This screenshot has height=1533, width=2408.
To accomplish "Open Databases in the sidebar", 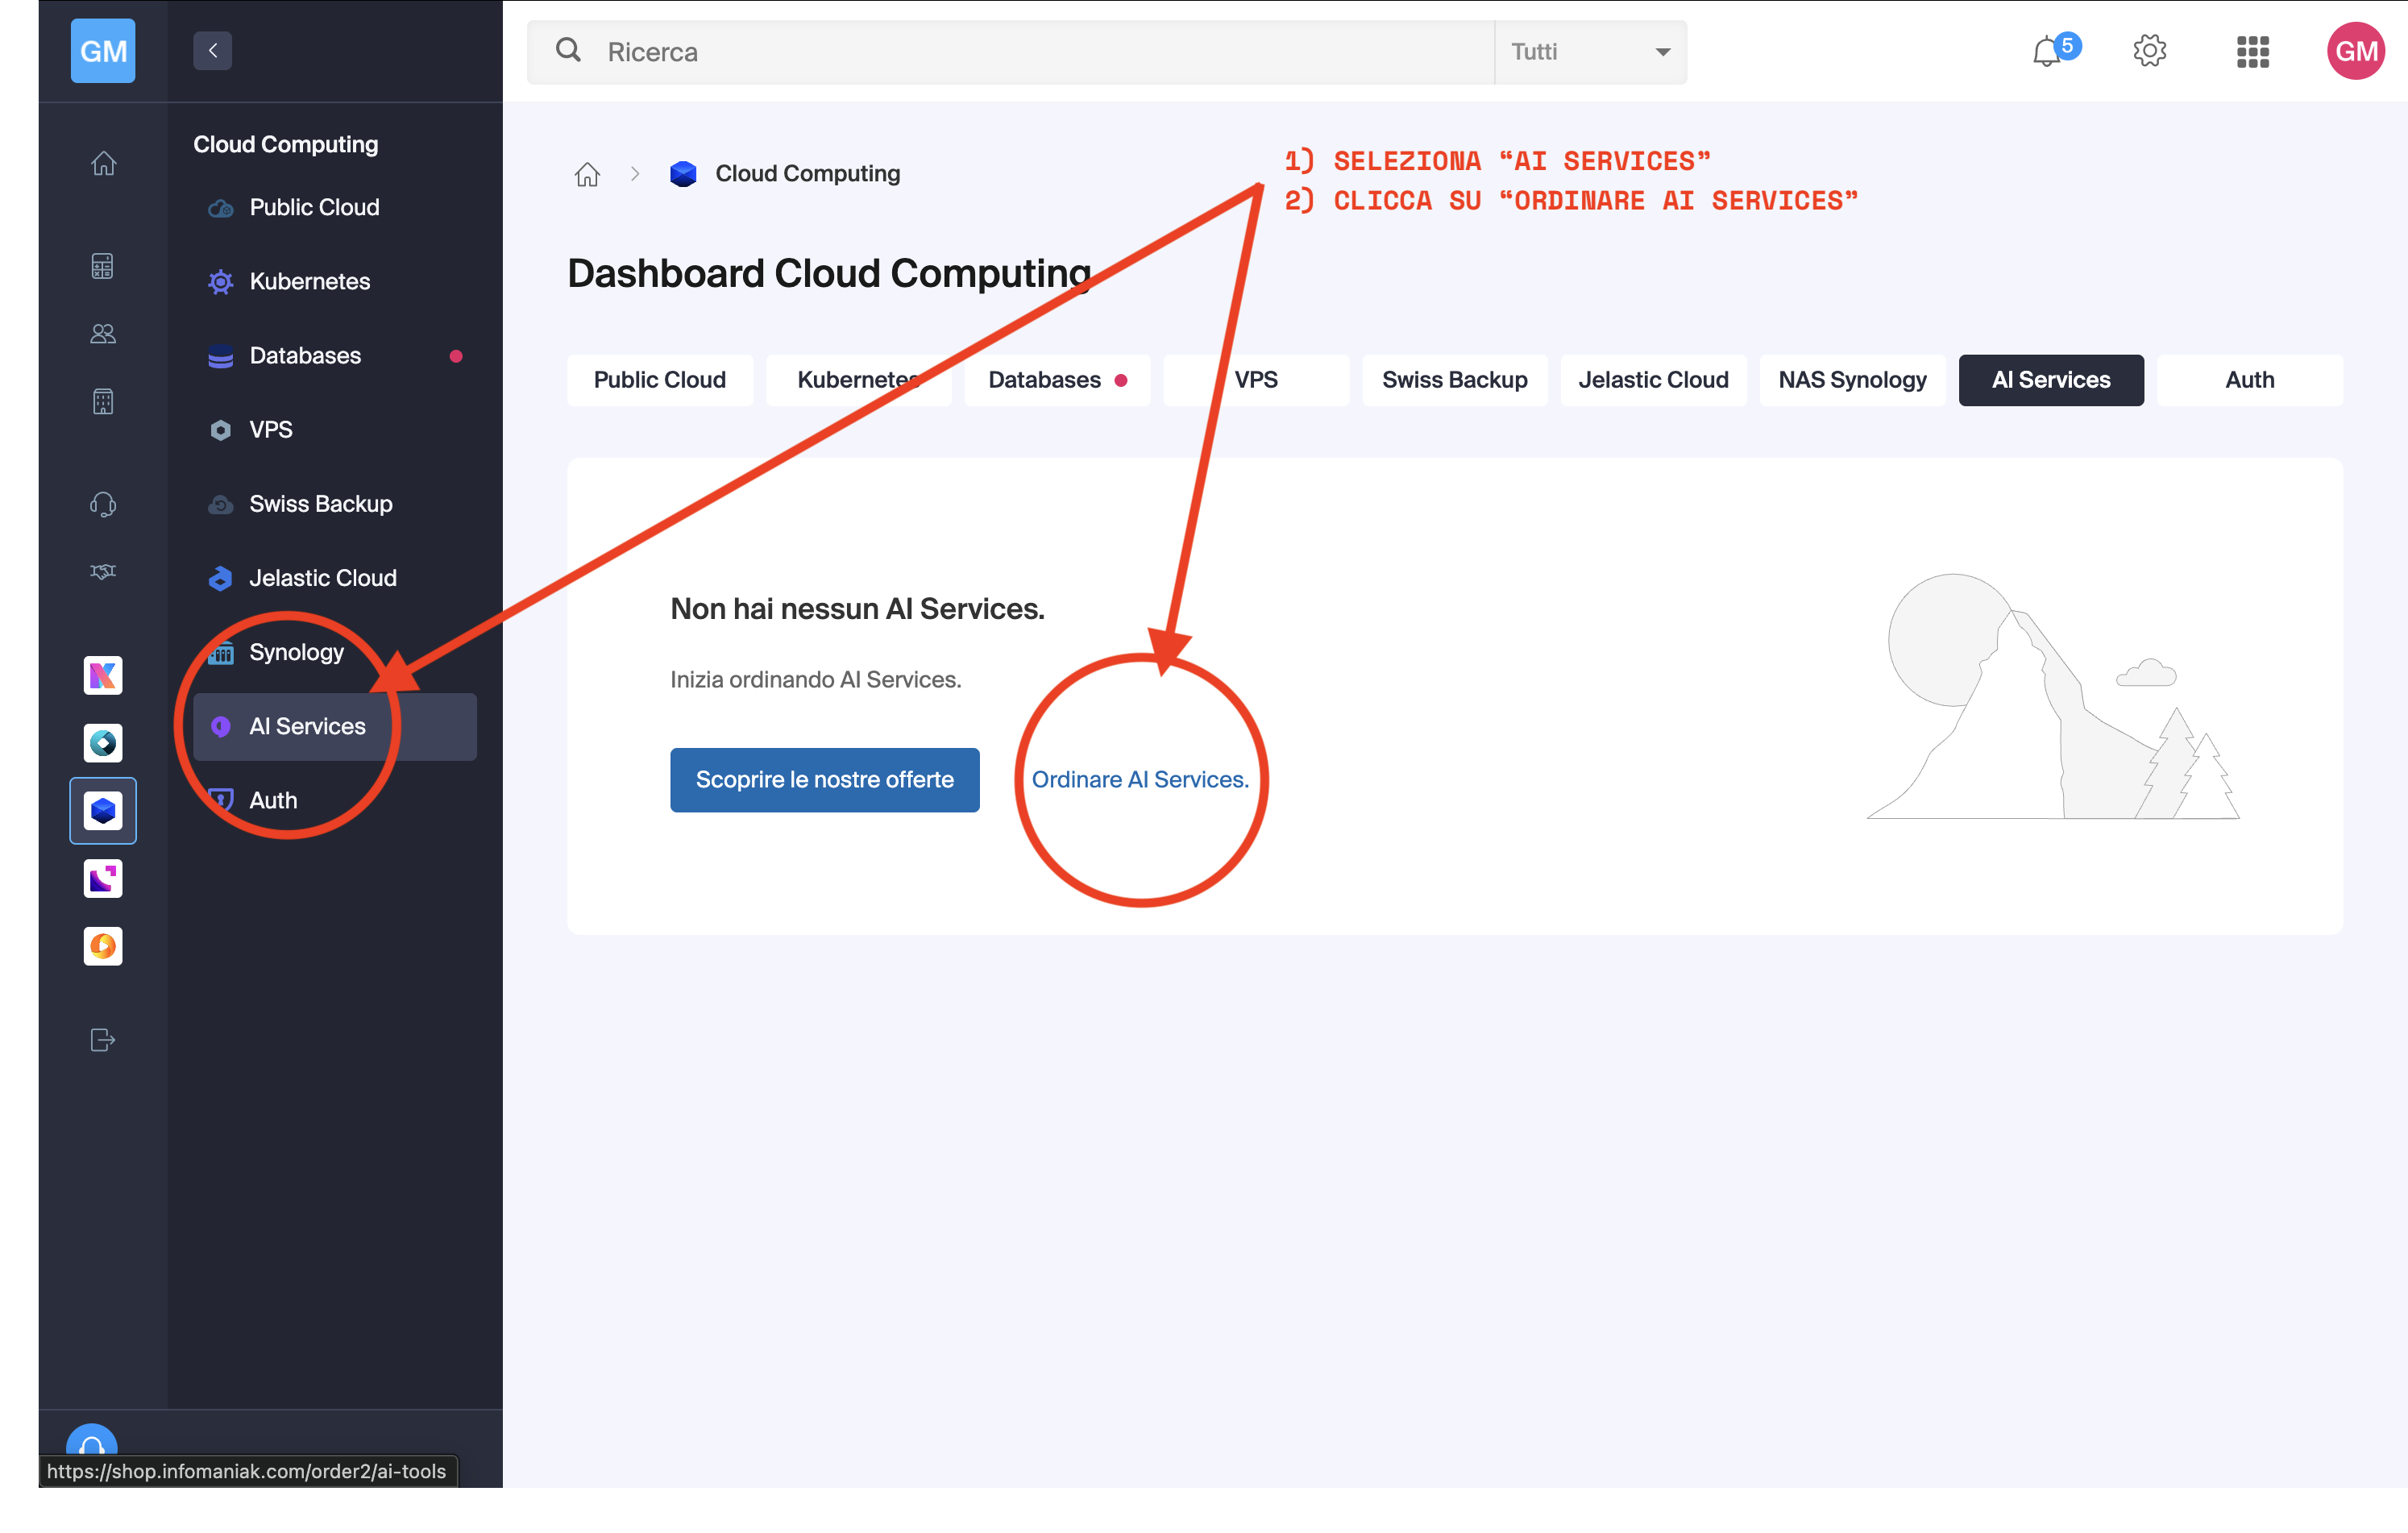I will [335, 356].
